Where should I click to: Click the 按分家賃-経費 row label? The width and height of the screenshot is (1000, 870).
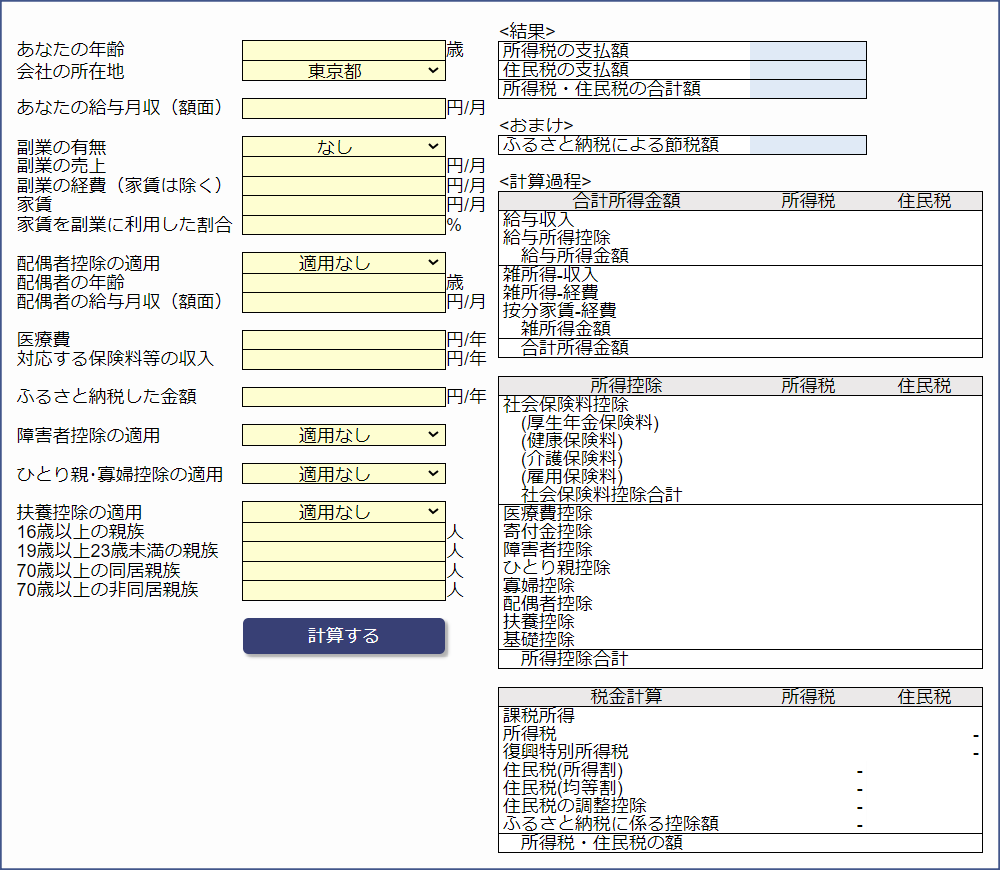click(x=559, y=311)
